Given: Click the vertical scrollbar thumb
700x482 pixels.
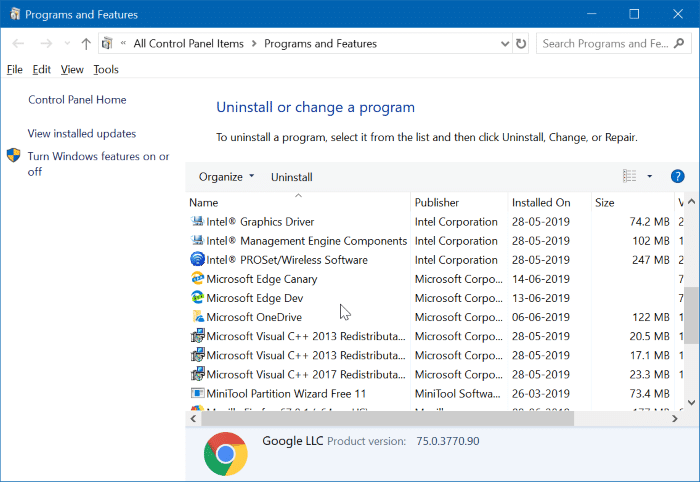Looking at the screenshot, I should [x=691, y=315].
